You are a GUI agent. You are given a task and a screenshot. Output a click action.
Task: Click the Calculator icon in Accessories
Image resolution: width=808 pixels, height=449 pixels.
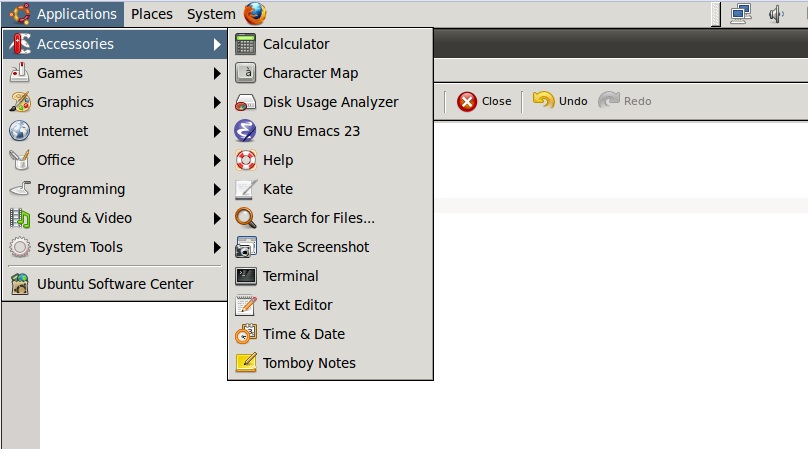click(245, 44)
